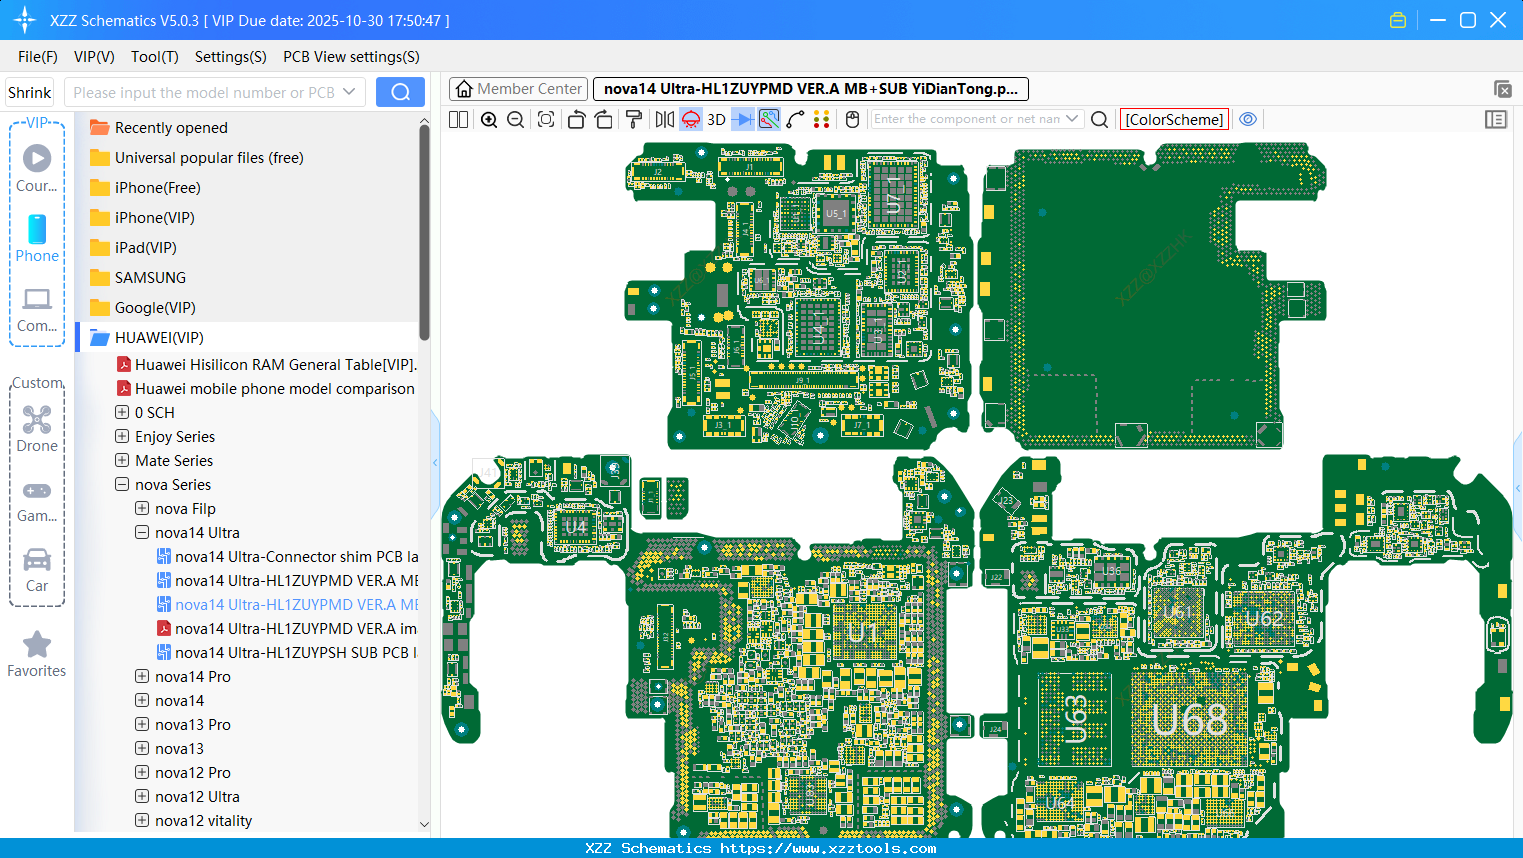Open the VIP Courses sidebar icon
This screenshot has height=858, width=1523.
point(37,168)
